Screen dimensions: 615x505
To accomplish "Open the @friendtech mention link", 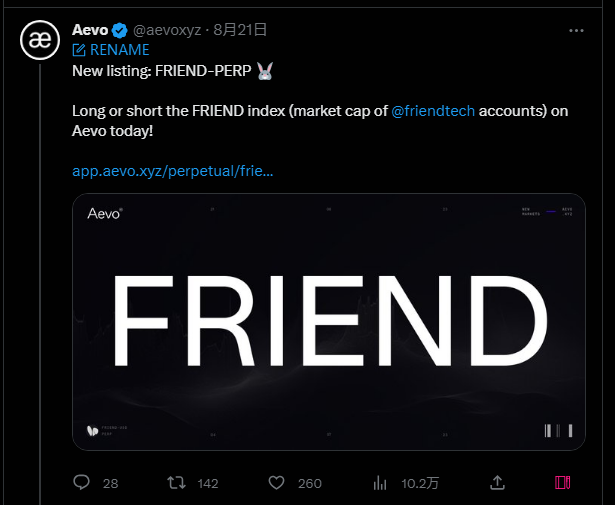I will click(x=433, y=111).
